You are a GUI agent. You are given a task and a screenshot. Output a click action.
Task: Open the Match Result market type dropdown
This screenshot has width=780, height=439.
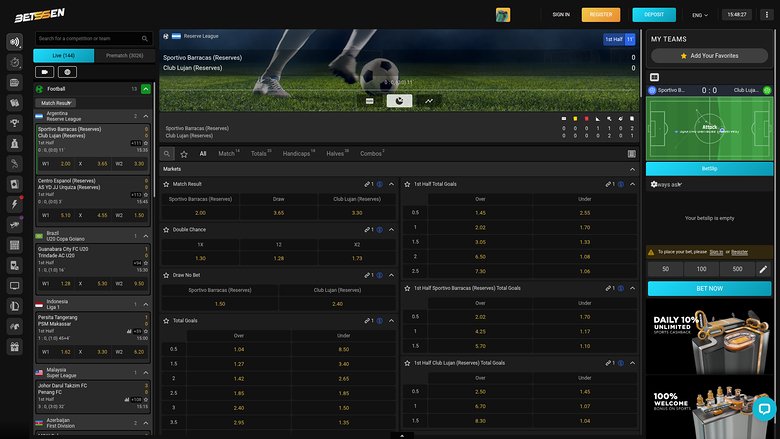coord(56,103)
